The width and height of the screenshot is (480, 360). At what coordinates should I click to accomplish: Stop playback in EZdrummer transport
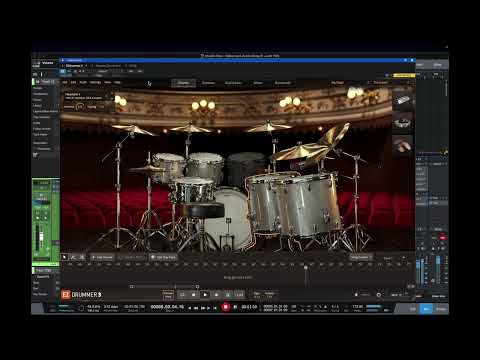click(193, 295)
